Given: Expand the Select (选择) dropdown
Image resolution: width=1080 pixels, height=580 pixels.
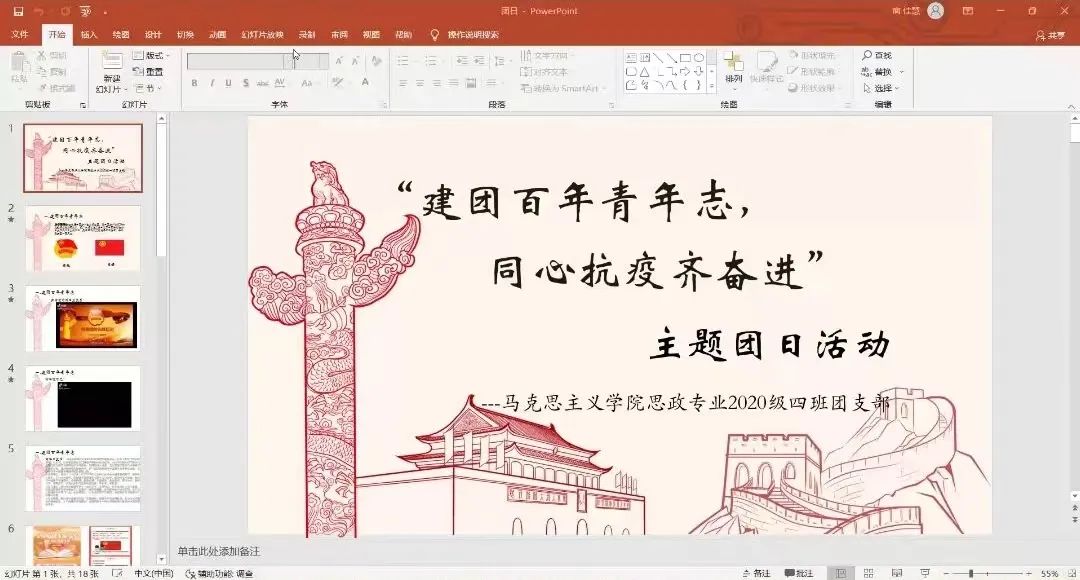Looking at the screenshot, I should pos(881,88).
